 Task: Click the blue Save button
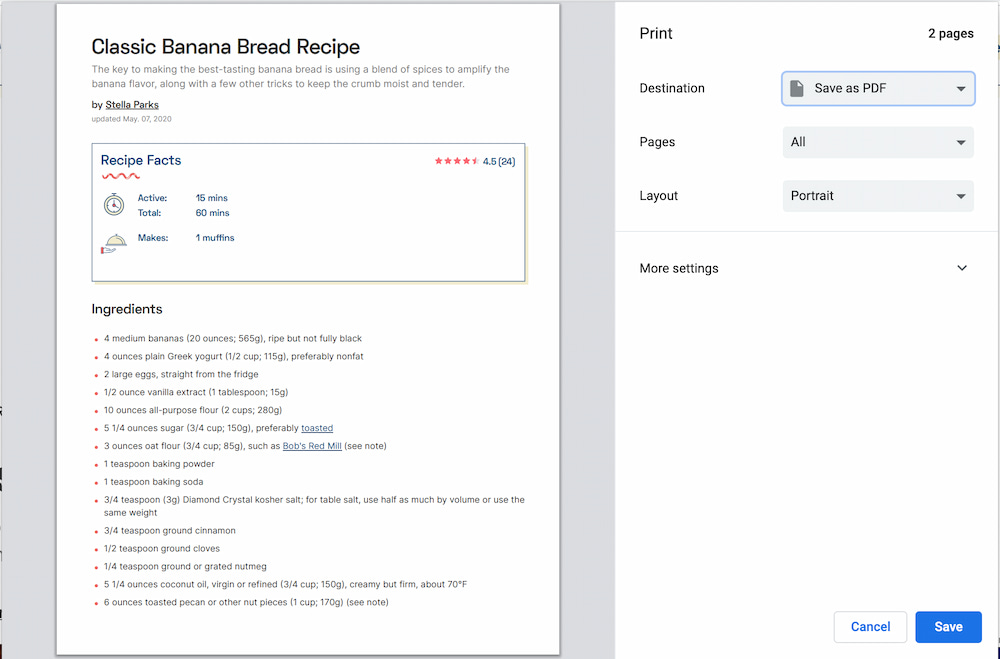coord(948,627)
